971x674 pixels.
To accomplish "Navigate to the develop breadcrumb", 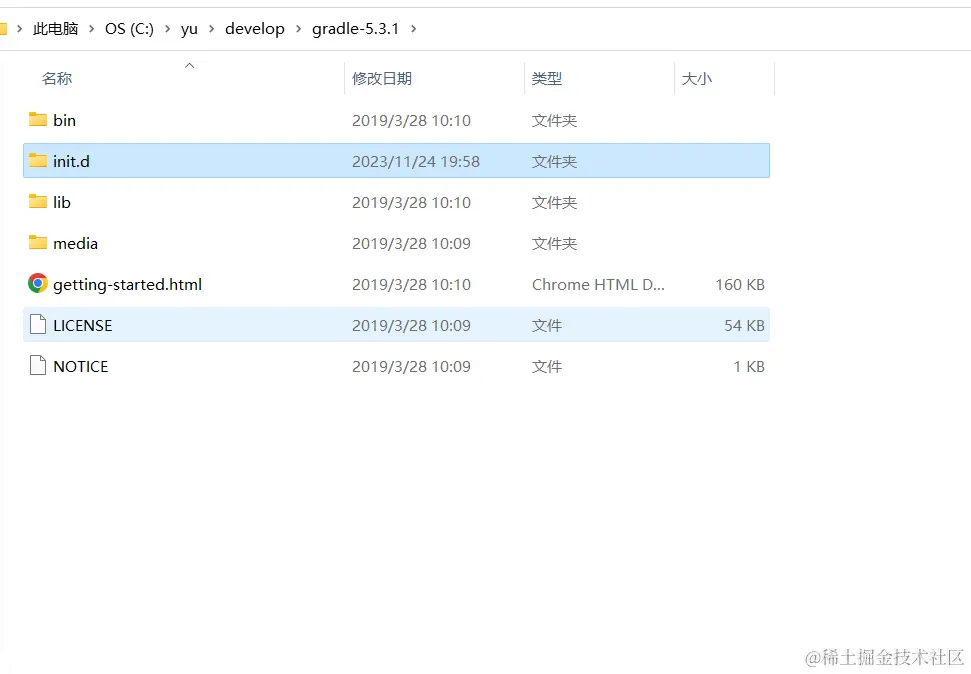I will pos(255,28).
